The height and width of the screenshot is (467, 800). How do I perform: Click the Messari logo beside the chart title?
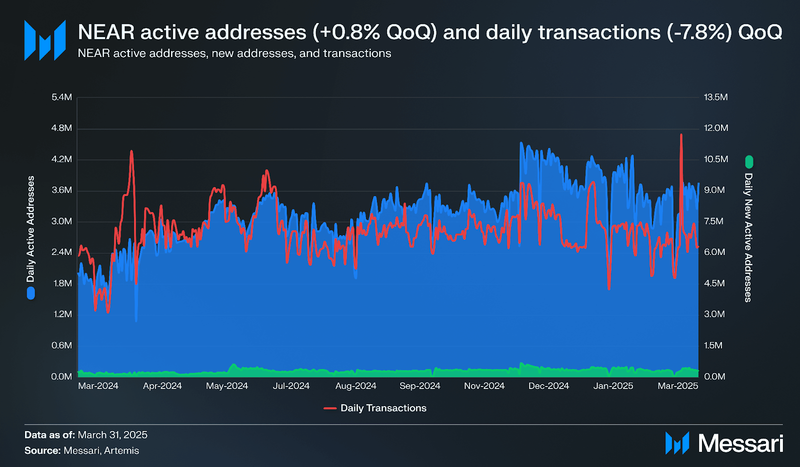tap(45, 40)
